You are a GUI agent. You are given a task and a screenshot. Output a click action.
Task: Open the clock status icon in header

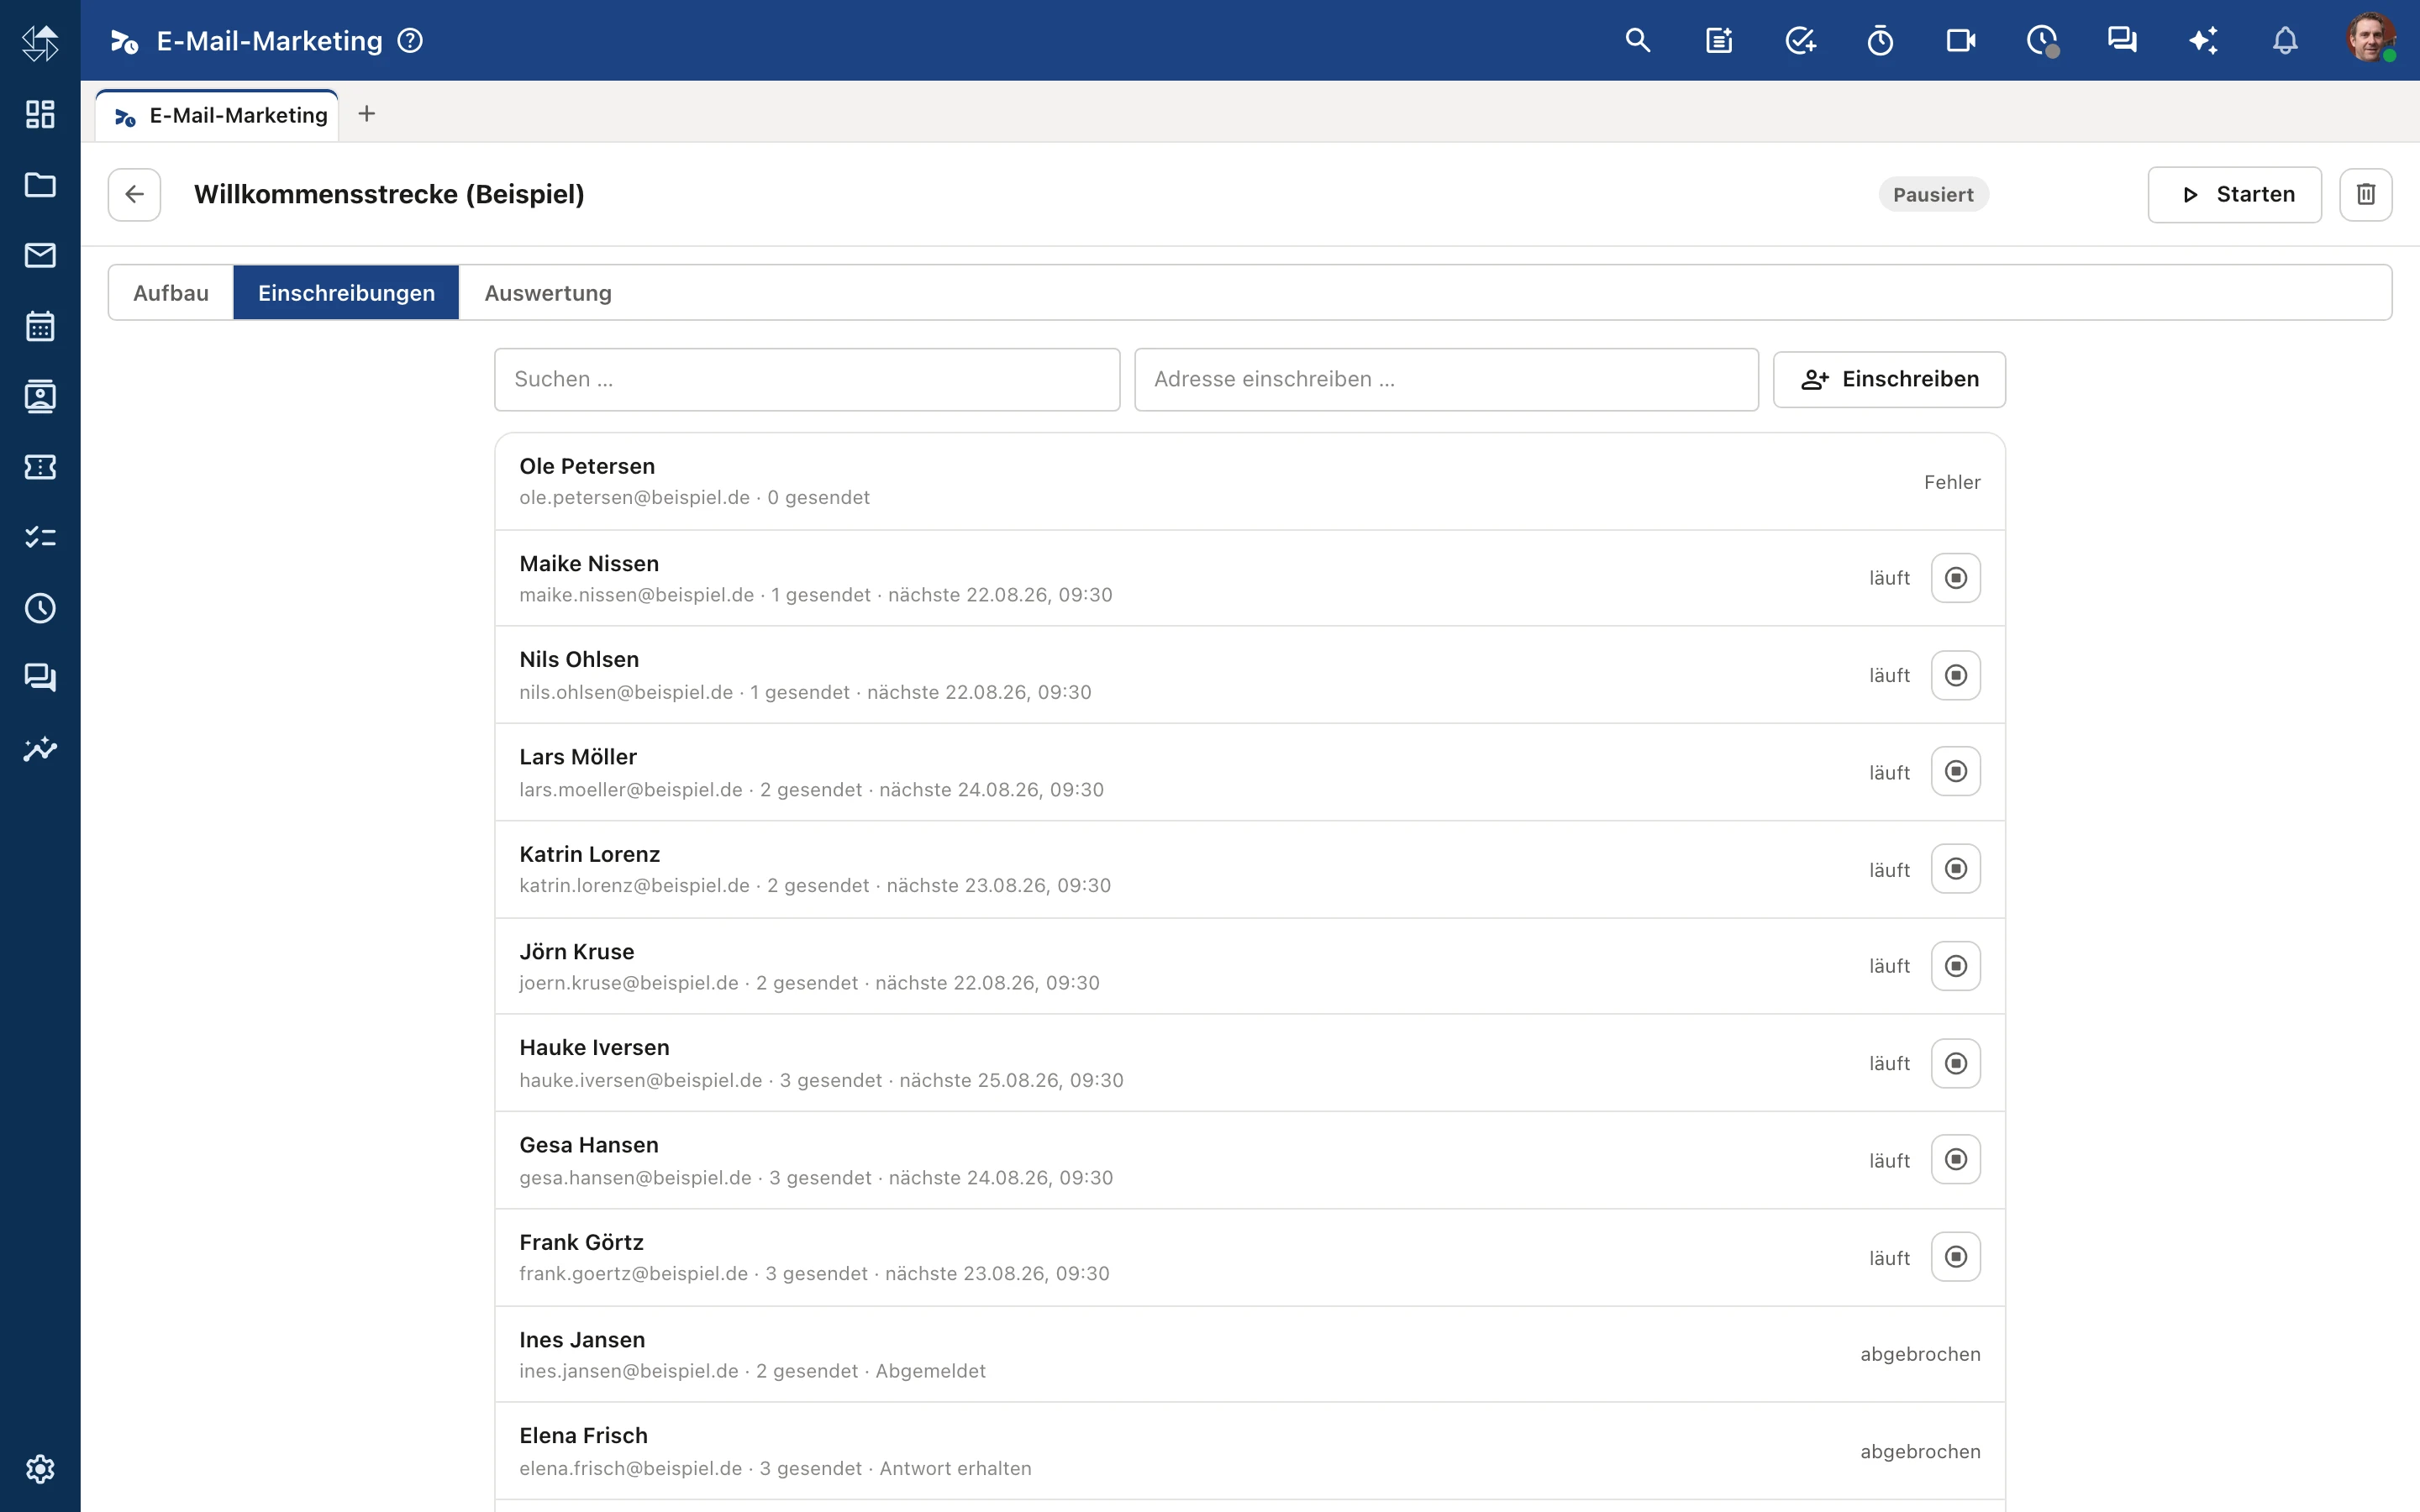point(2042,40)
